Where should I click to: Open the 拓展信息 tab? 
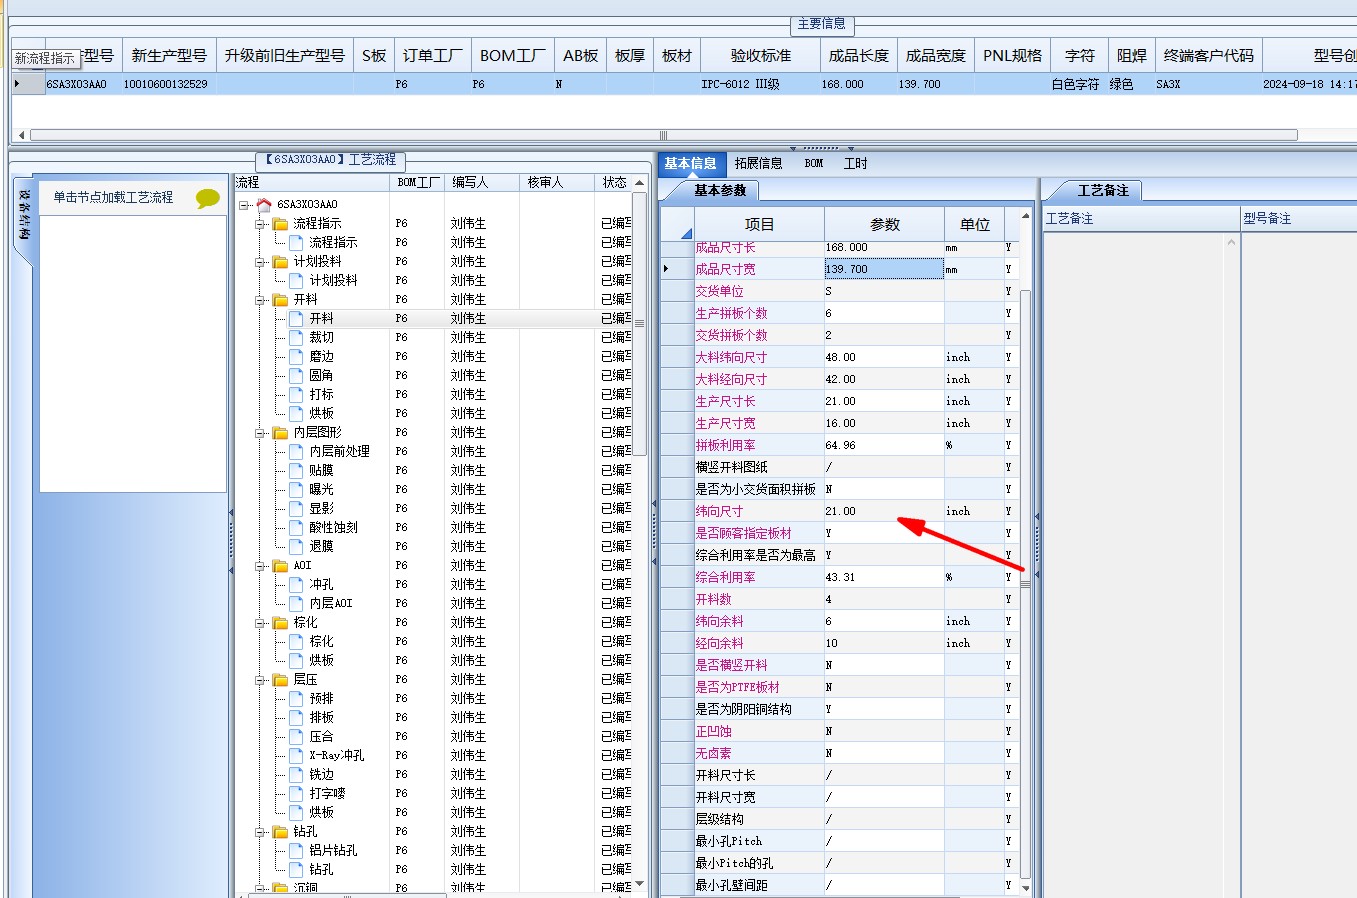click(758, 163)
